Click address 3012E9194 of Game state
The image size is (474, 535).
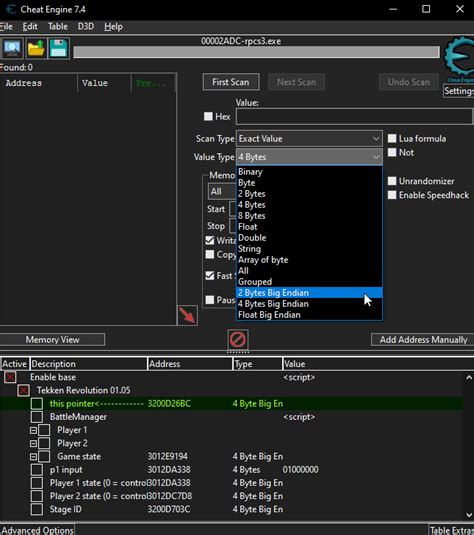coord(168,457)
